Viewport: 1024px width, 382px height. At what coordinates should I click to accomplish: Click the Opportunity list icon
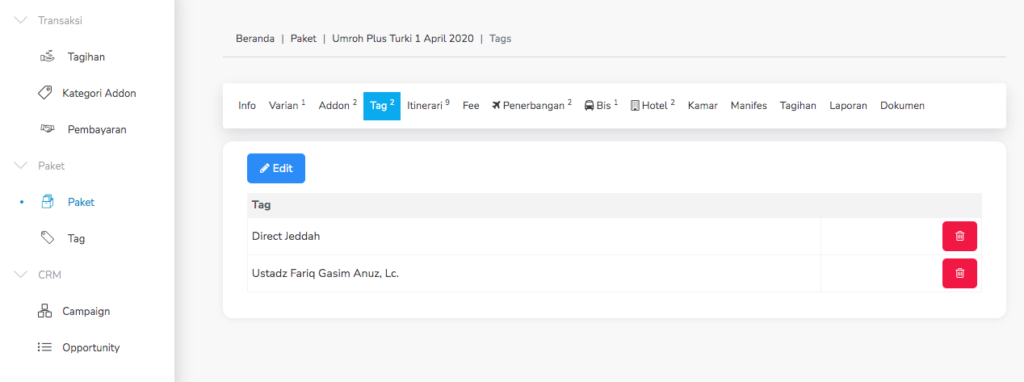coord(44,347)
